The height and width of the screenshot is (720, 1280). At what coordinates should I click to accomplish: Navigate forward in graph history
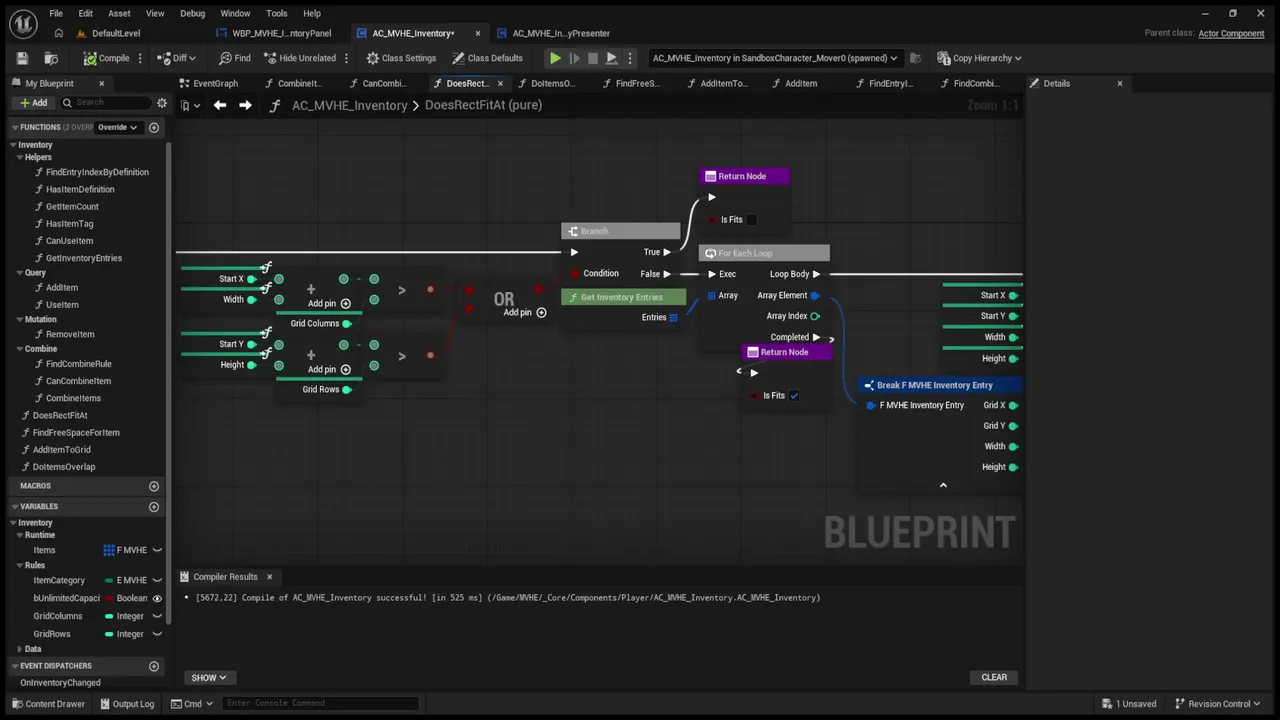pos(245,105)
